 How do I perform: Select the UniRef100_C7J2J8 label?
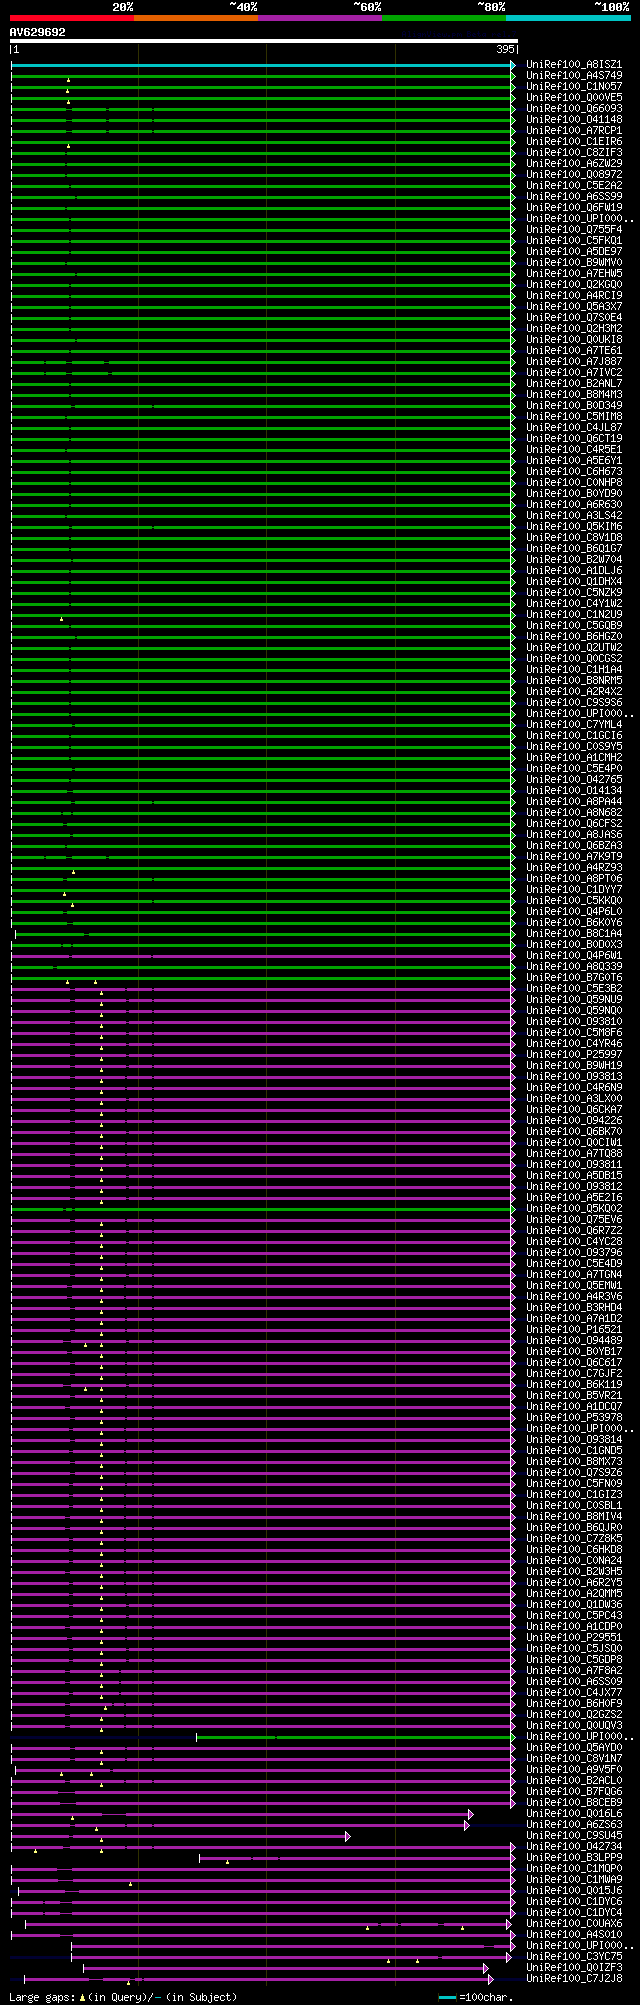574,1979
